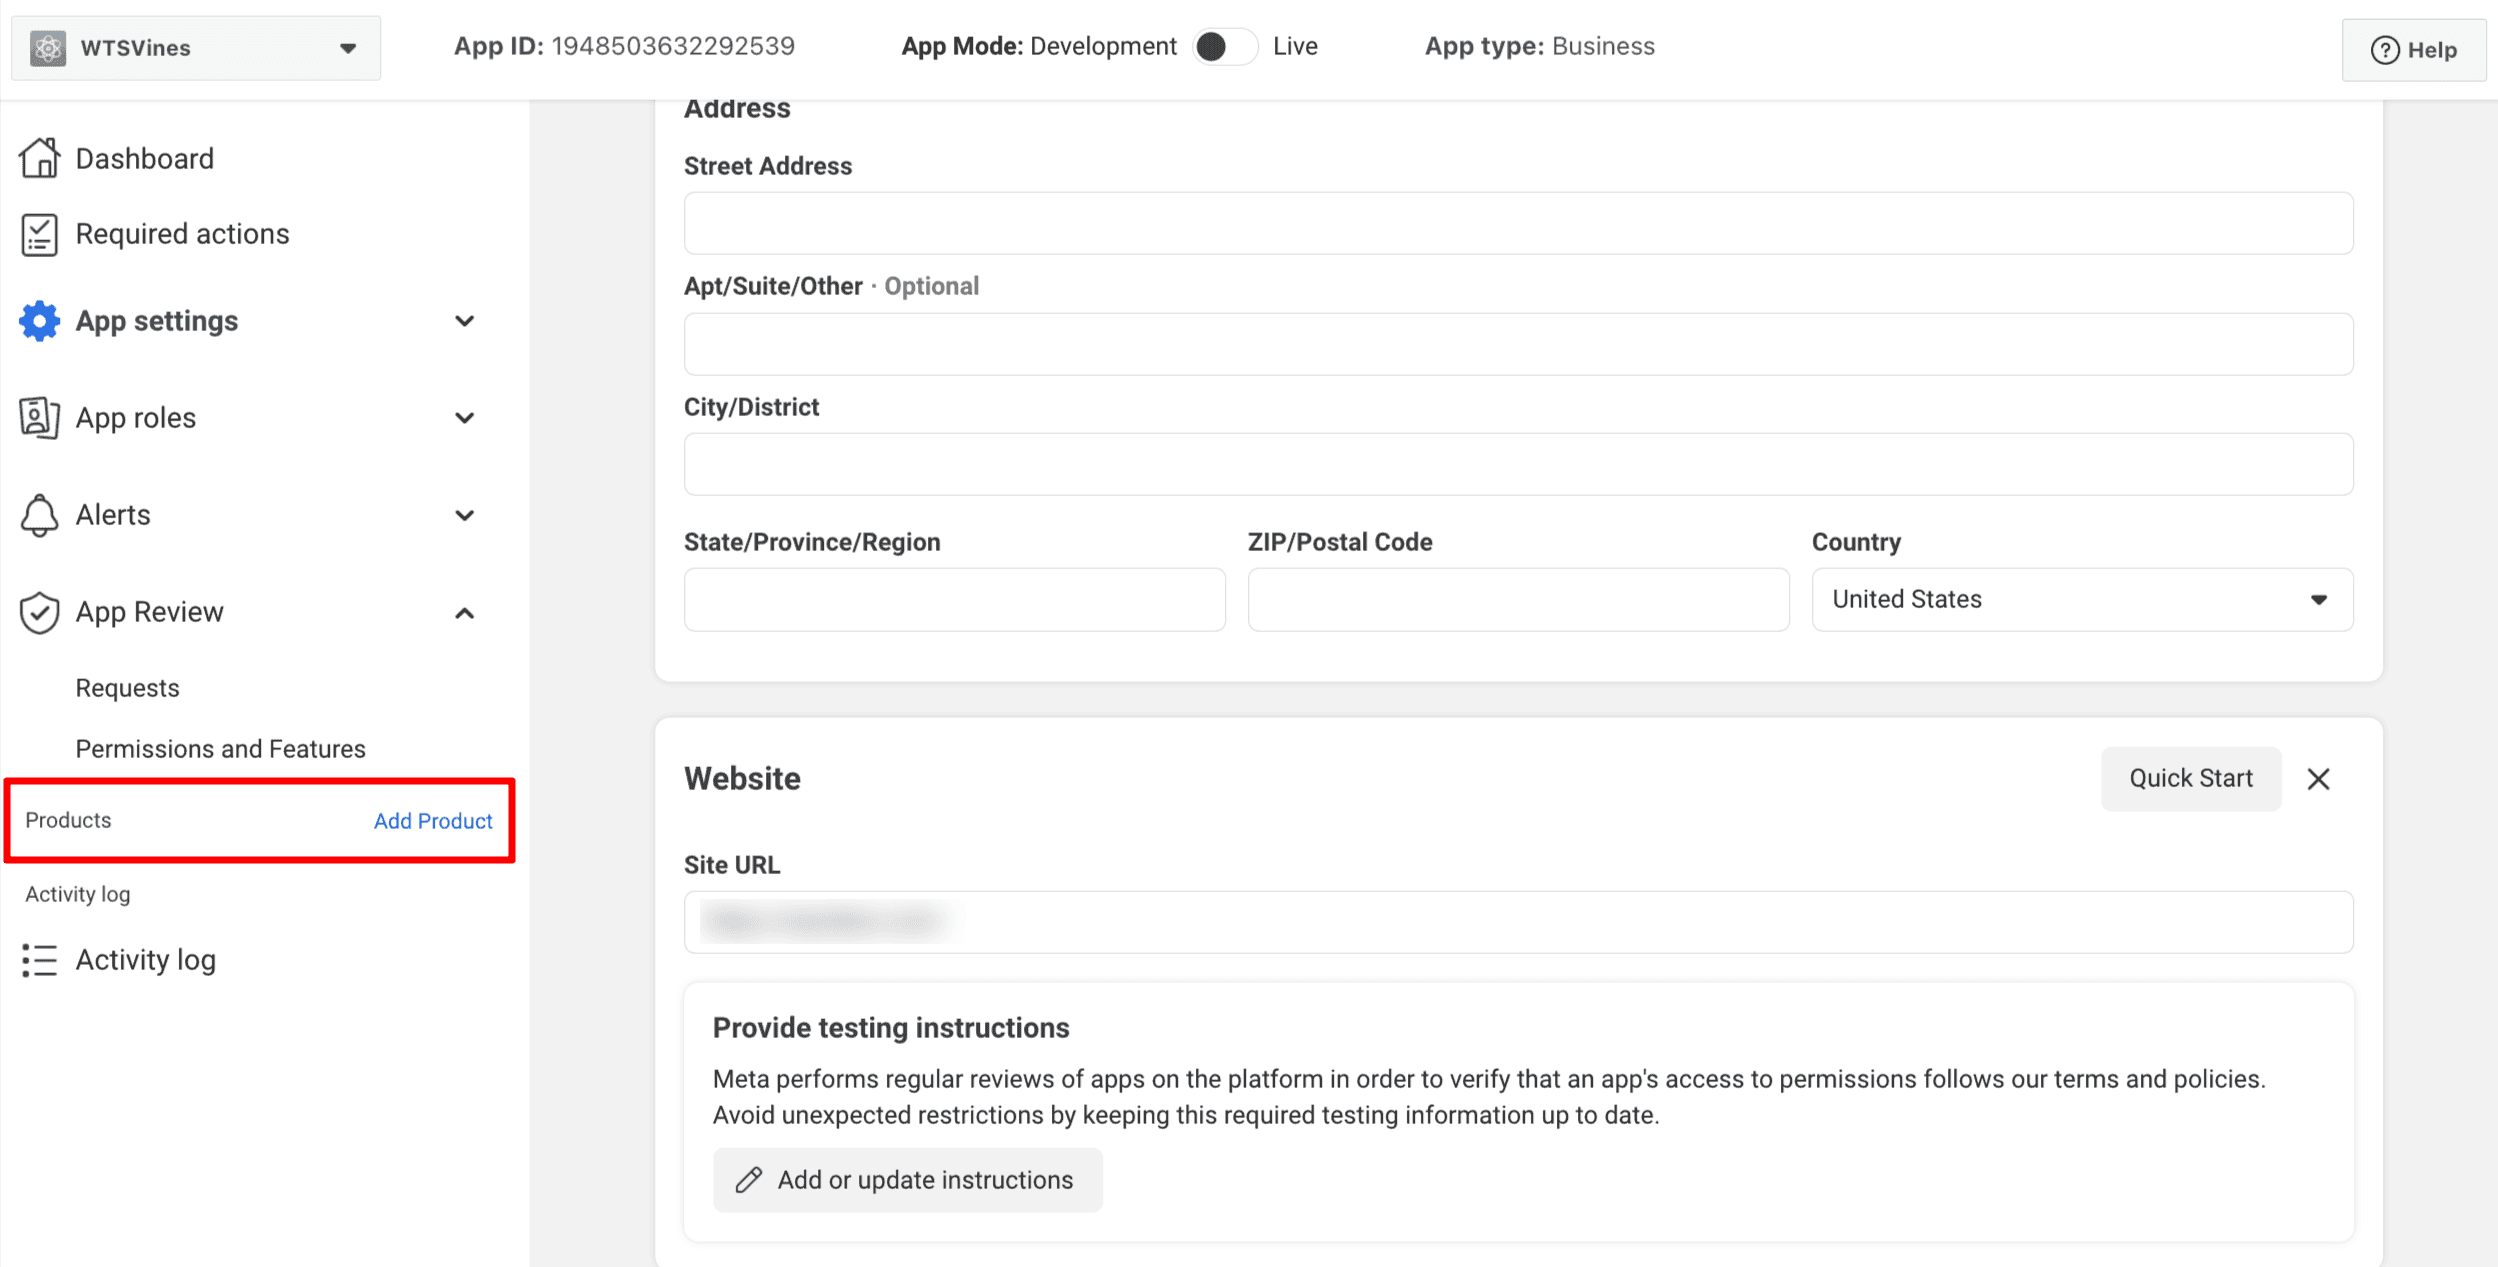Open the WTSVines app selector dropdown
2498x1267 pixels.
[196, 48]
